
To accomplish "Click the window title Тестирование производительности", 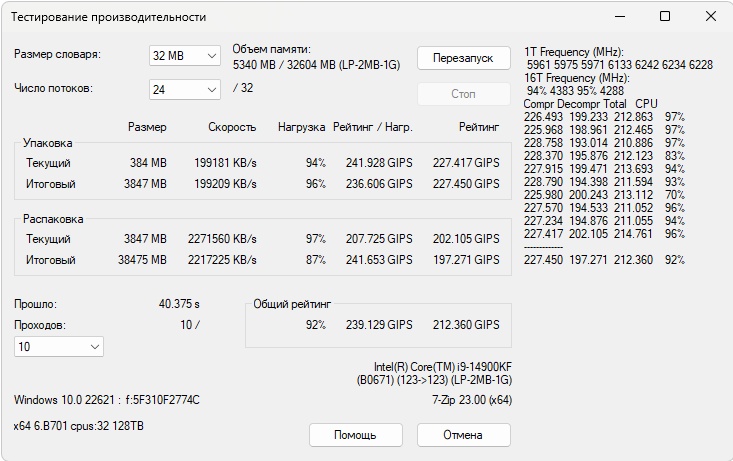I will 109,17.
